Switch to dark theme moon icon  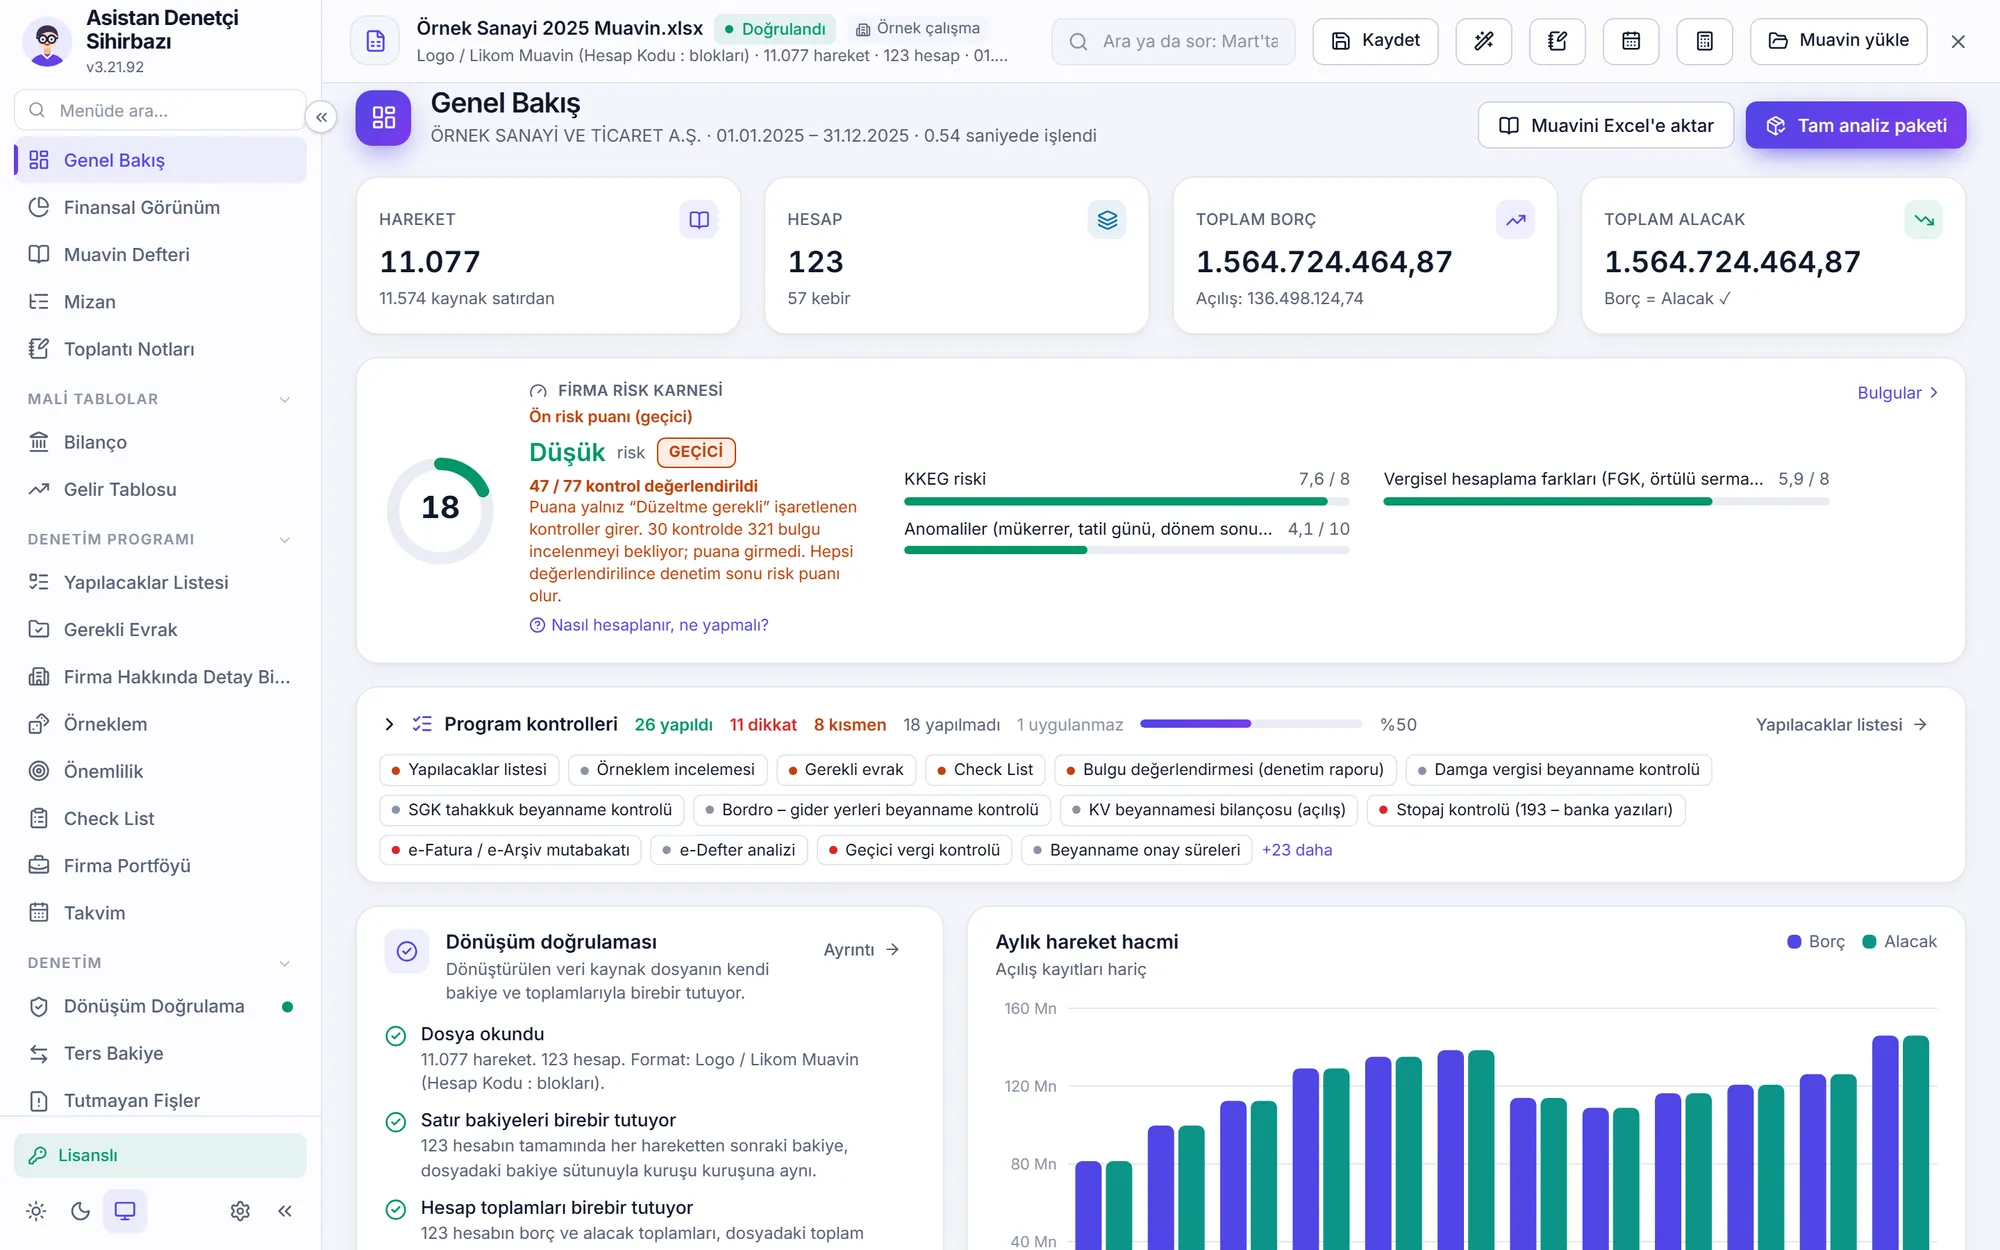pyautogui.click(x=81, y=1211)
